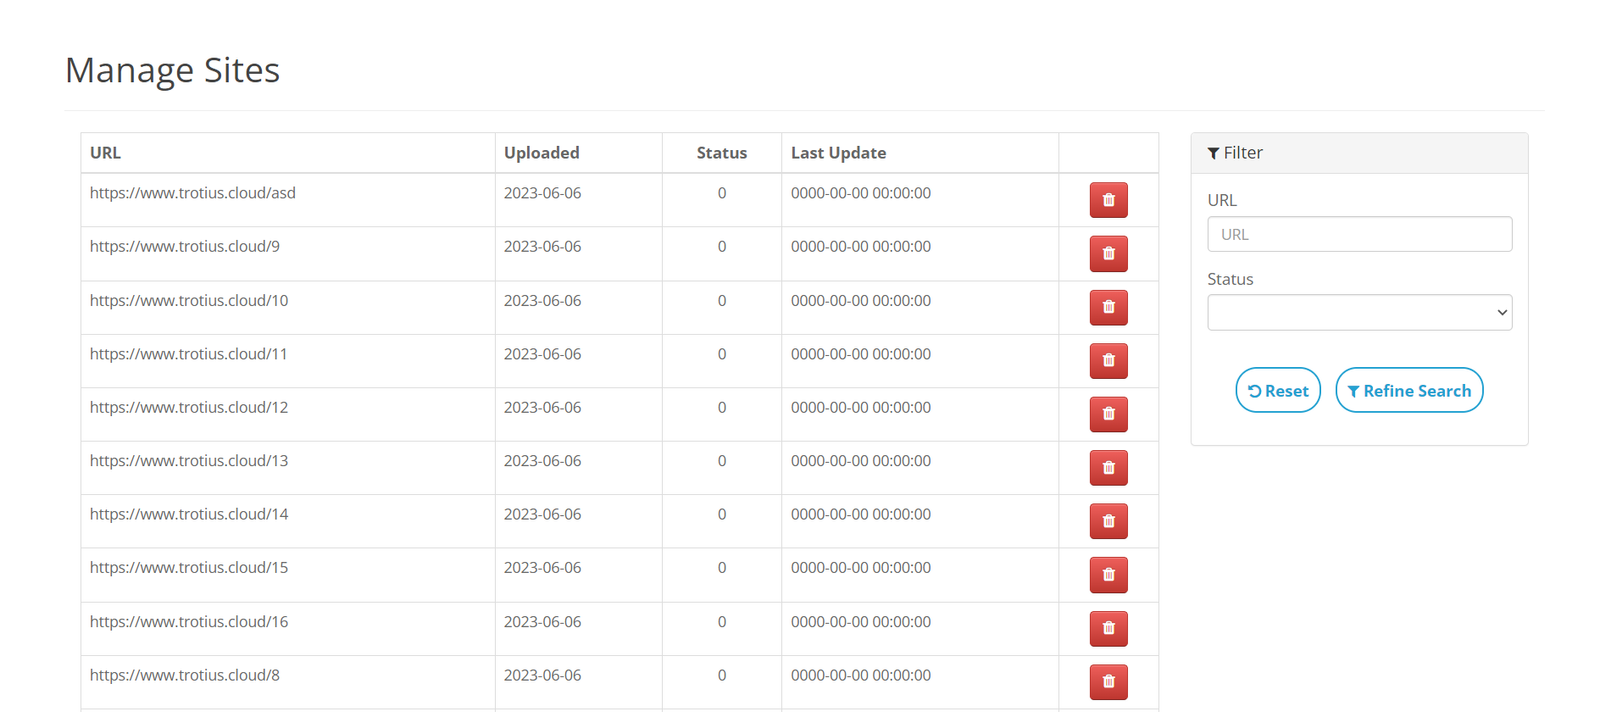Delete the trotius.cloud/8 site row
1600x712 pixels.
1108,682
